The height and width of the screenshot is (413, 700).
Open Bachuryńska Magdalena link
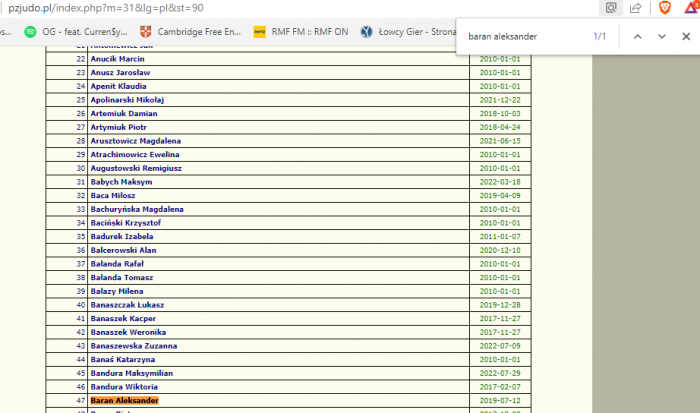[137, 209]
